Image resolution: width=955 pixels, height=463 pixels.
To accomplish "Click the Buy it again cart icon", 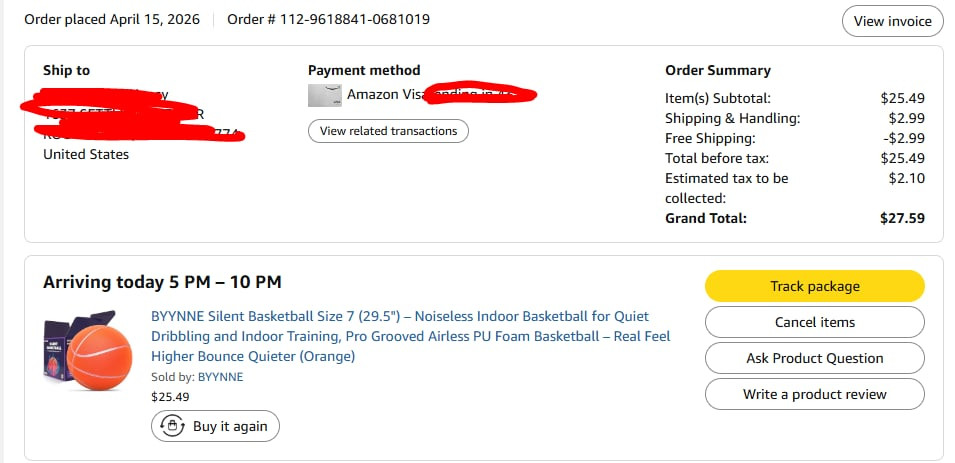I will point(174,426).
